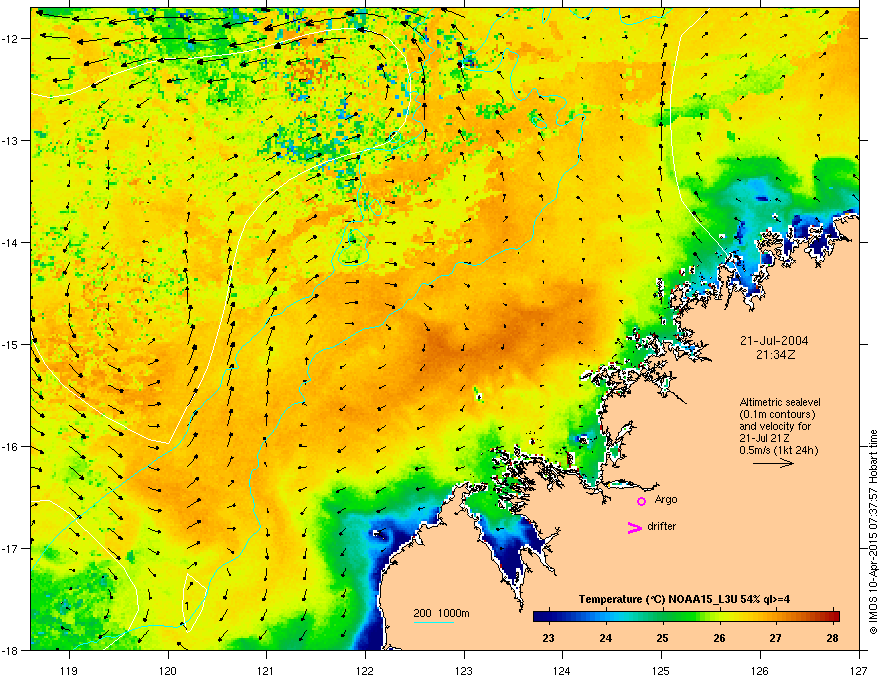Click the color bar label 28
The image size is (880, 680).
(x=832, y=638)
